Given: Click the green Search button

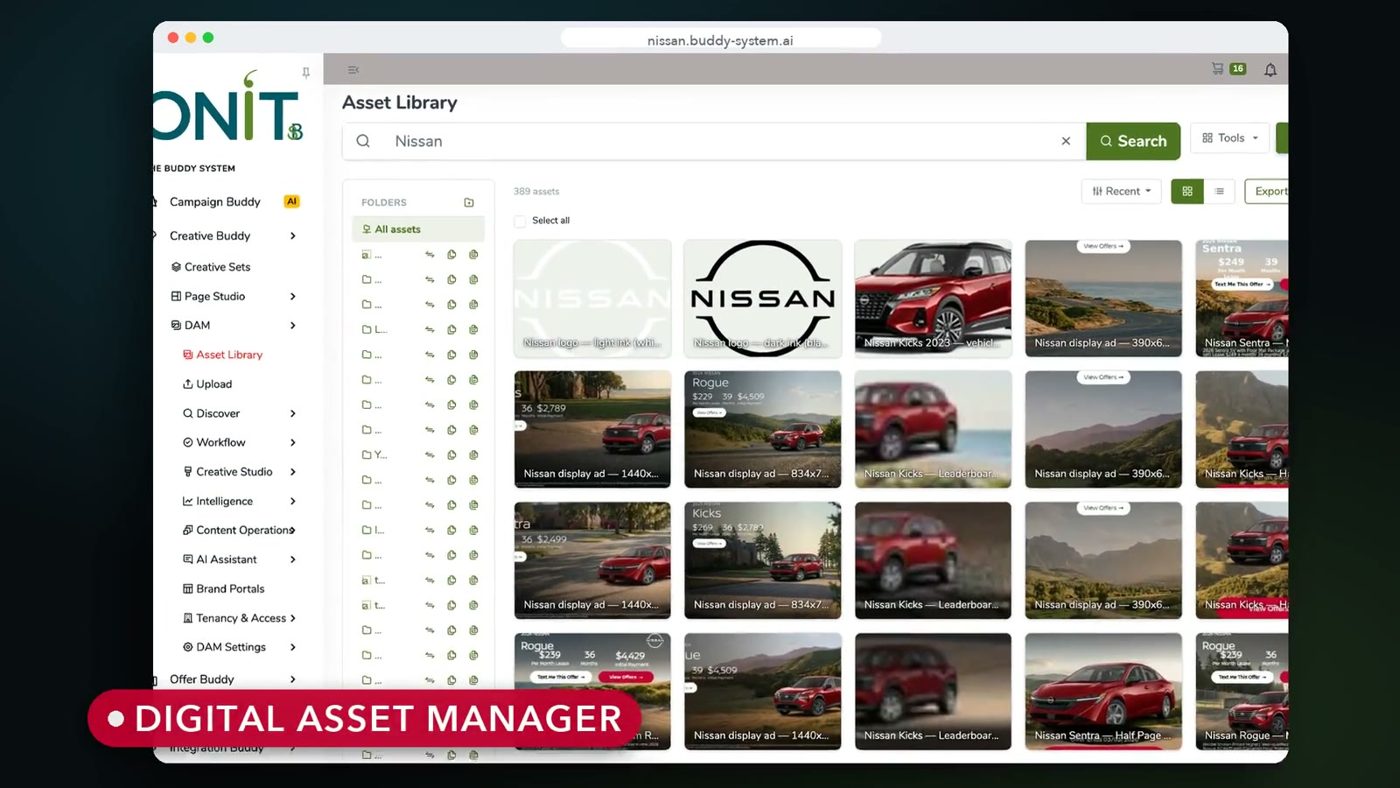Looking at the screenshot, I should pyautogui.click(x=1133, y=141).
